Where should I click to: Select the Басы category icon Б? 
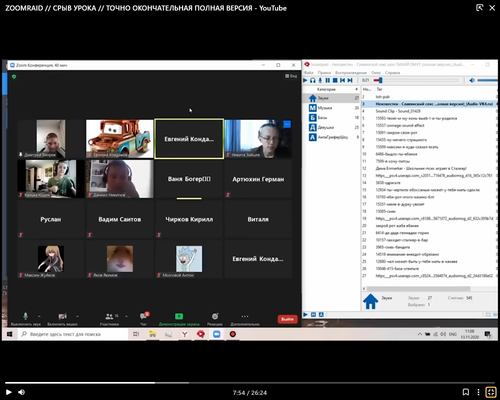(x=312, y=117)
